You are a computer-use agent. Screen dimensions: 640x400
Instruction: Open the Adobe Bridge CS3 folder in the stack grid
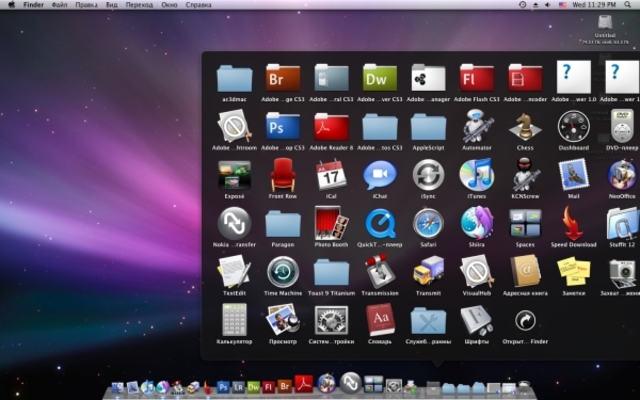(x=283, y=78)
